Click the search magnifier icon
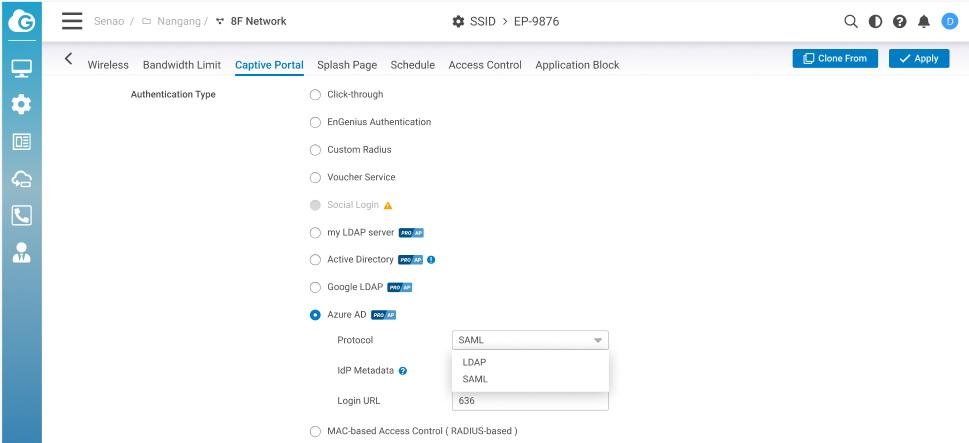This screenshot has height=443, width=969. tap(851, 22)
